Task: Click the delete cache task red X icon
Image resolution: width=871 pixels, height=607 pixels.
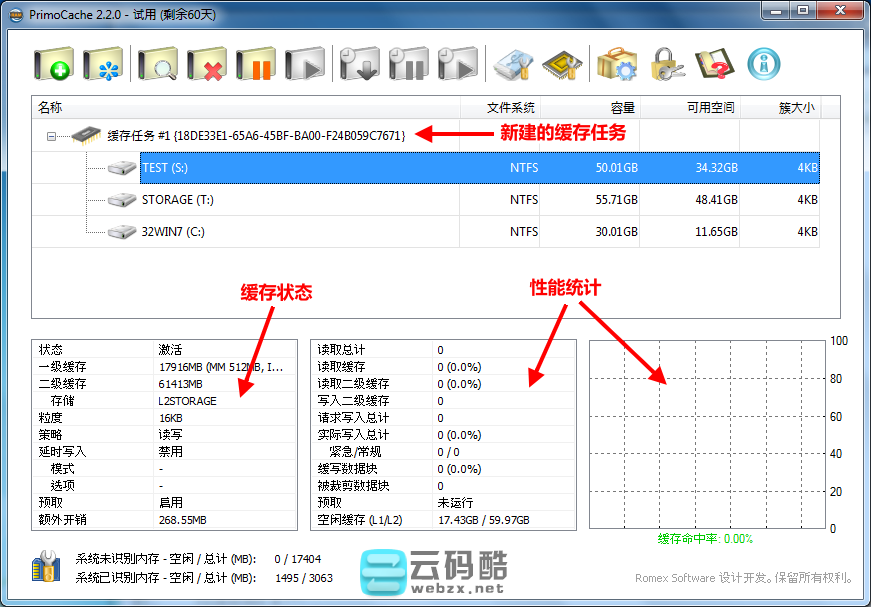Action: 207,65
